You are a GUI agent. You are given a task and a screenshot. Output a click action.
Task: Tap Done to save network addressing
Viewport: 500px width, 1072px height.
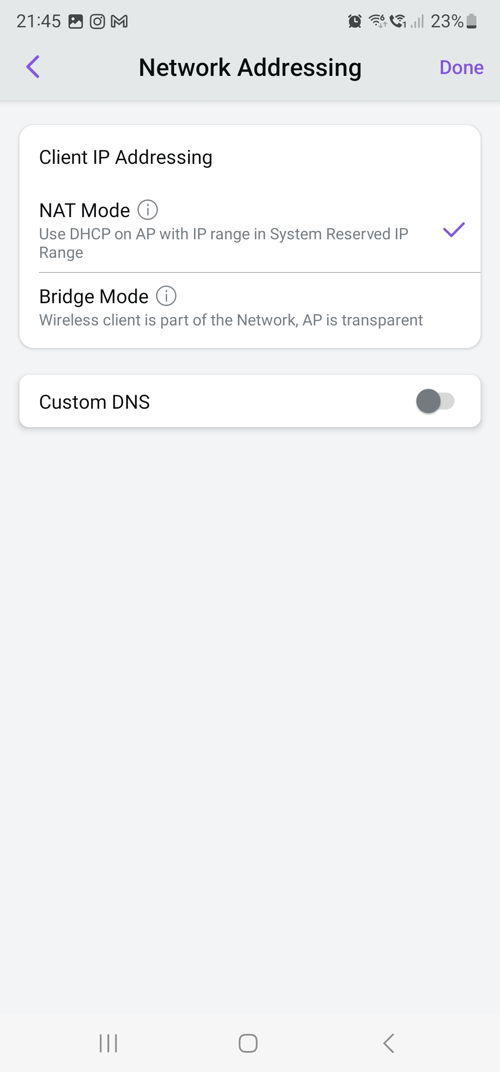[x=461, y=67]
